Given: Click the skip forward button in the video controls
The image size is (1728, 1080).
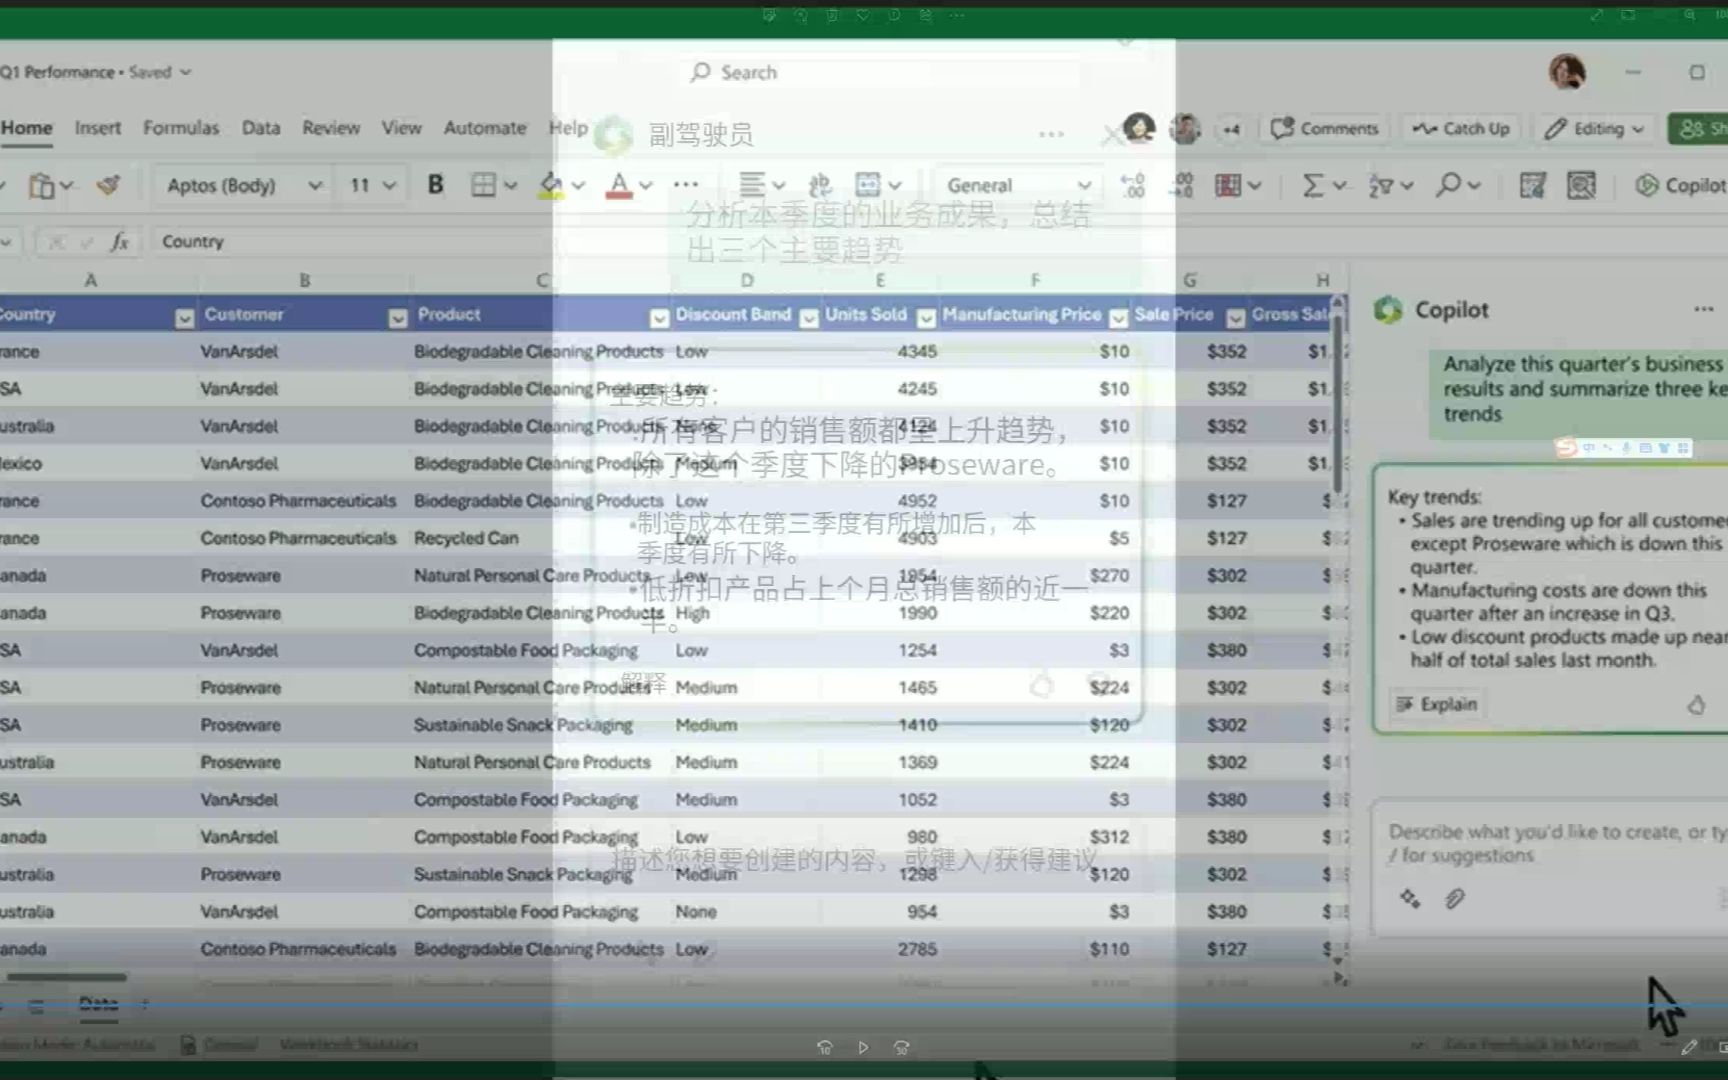Looking at the screenshot, I should point(901,1047).
